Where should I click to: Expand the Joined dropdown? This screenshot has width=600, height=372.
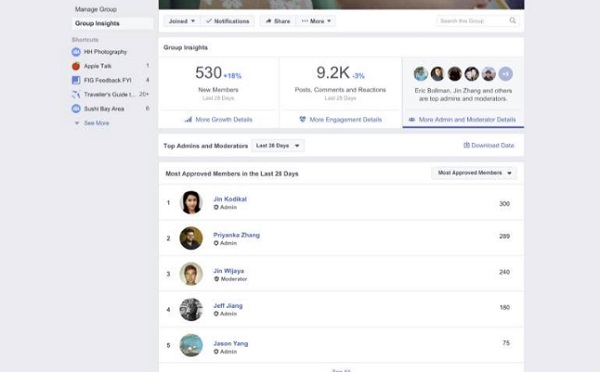[182, 21]
